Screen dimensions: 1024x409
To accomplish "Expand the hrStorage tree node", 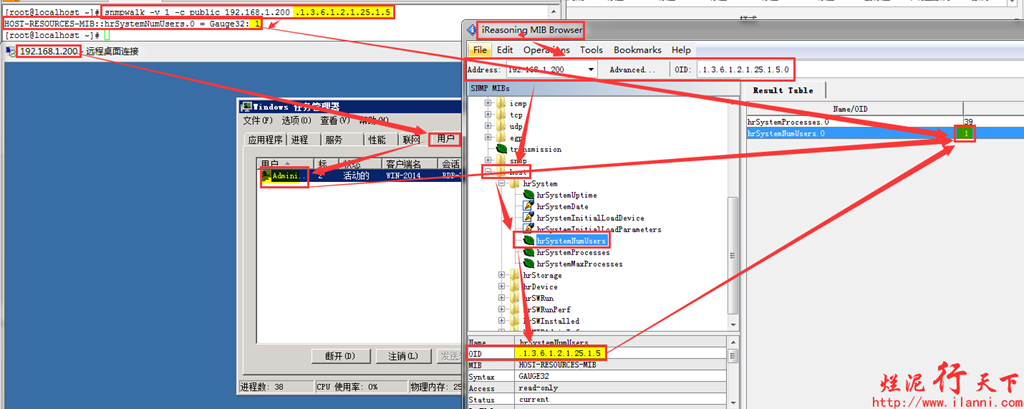I will tap(502, 275).
